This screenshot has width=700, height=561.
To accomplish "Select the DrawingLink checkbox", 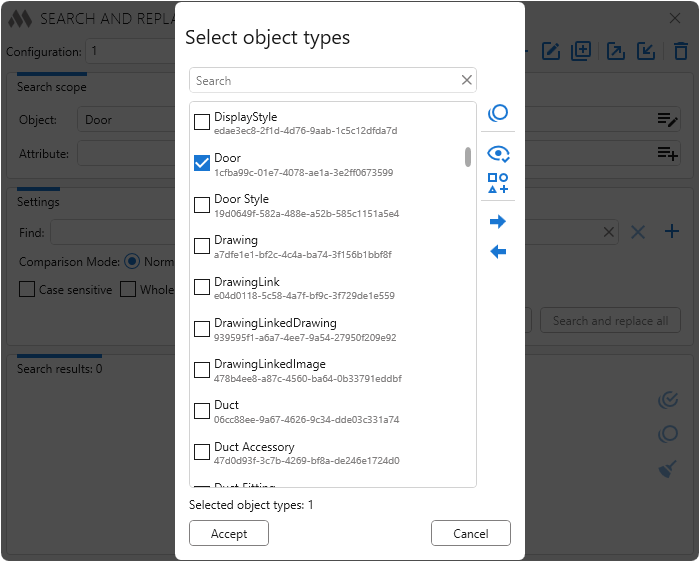I will coord(202,288).
